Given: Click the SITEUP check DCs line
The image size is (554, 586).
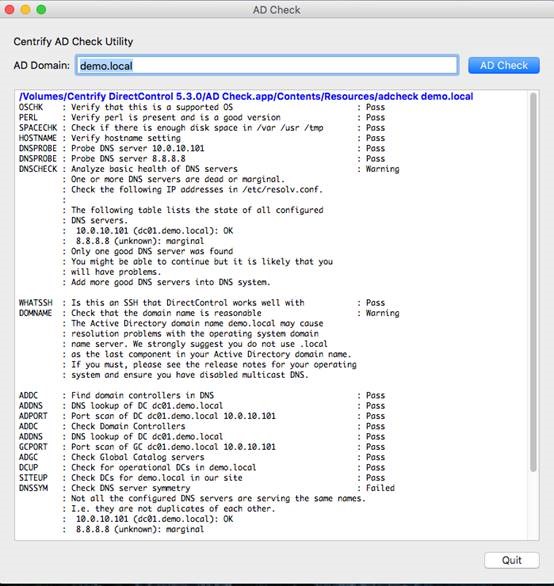Looking at the screenshot, I should pos(202,478).
